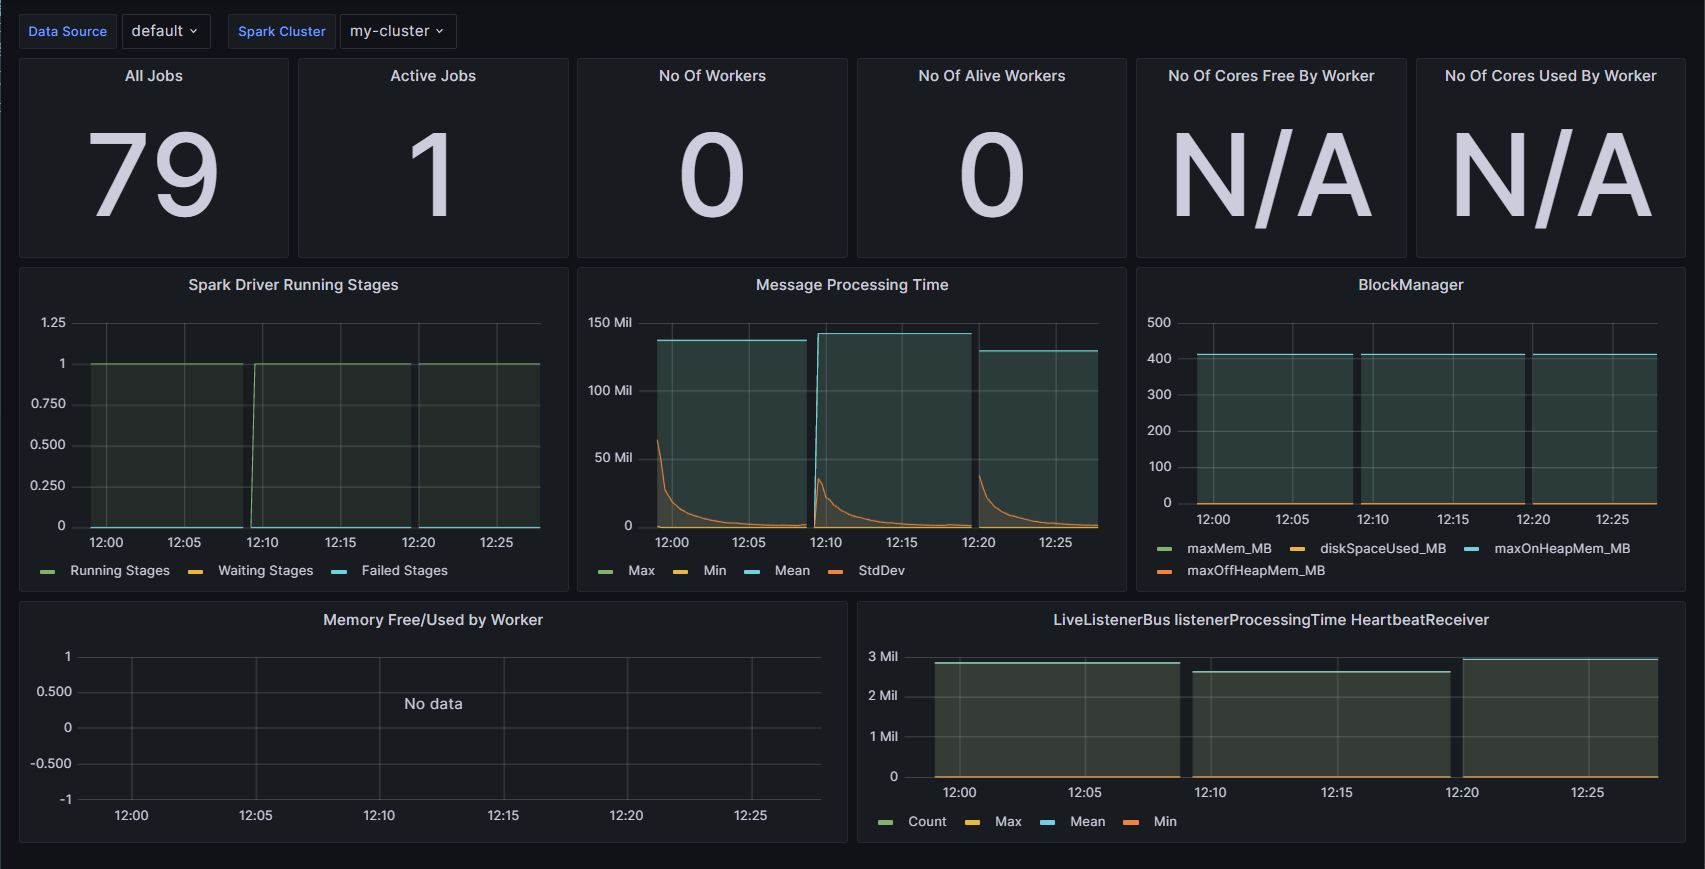Image resolution: width=1705 pixels, height=869 pixels.
Task: Toggle the Running Stages legend label
Action: 119,571
